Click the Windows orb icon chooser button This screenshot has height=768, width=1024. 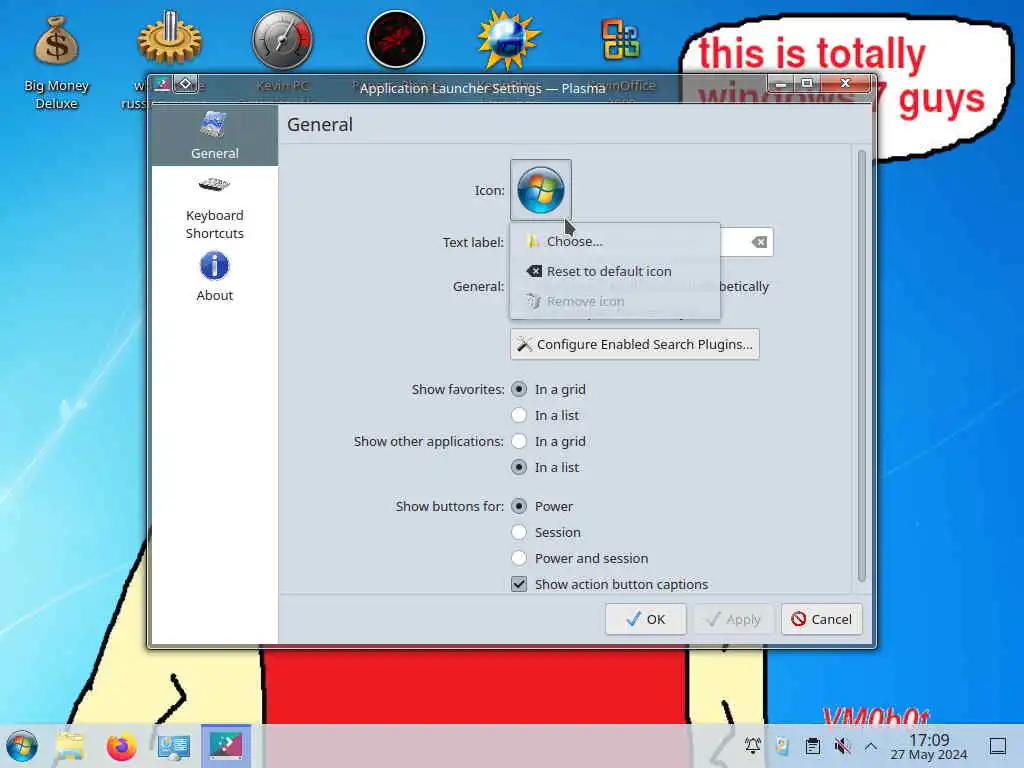pyautogui.click(x=541, y=190)
